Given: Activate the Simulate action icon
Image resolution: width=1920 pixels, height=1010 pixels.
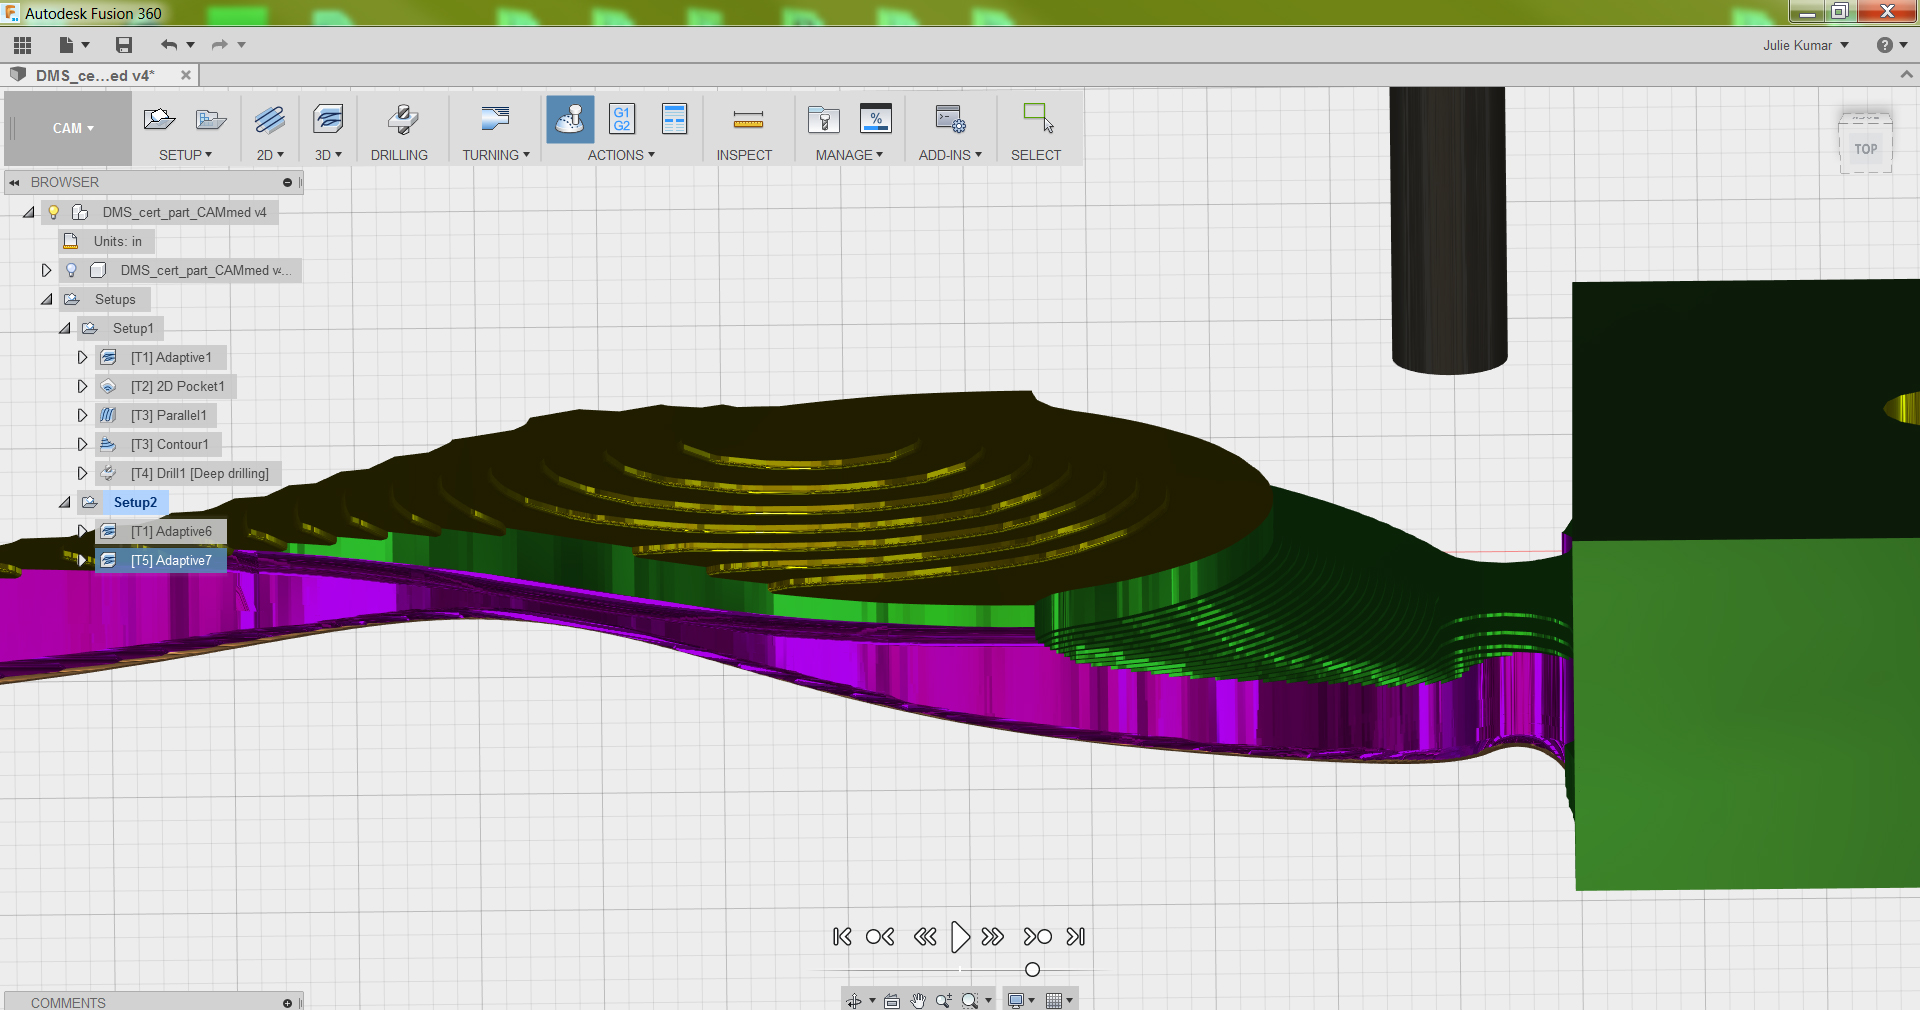Looking at the screenshot, I should click(x=570, y=120).
